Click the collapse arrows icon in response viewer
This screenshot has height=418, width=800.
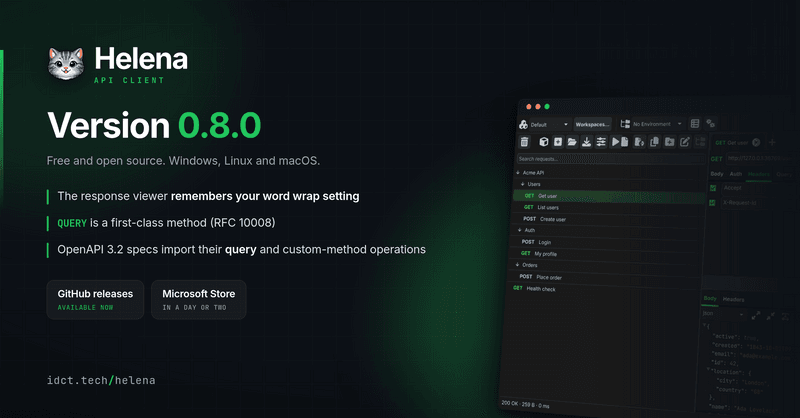pyautogui.click(x=770, y=316)
